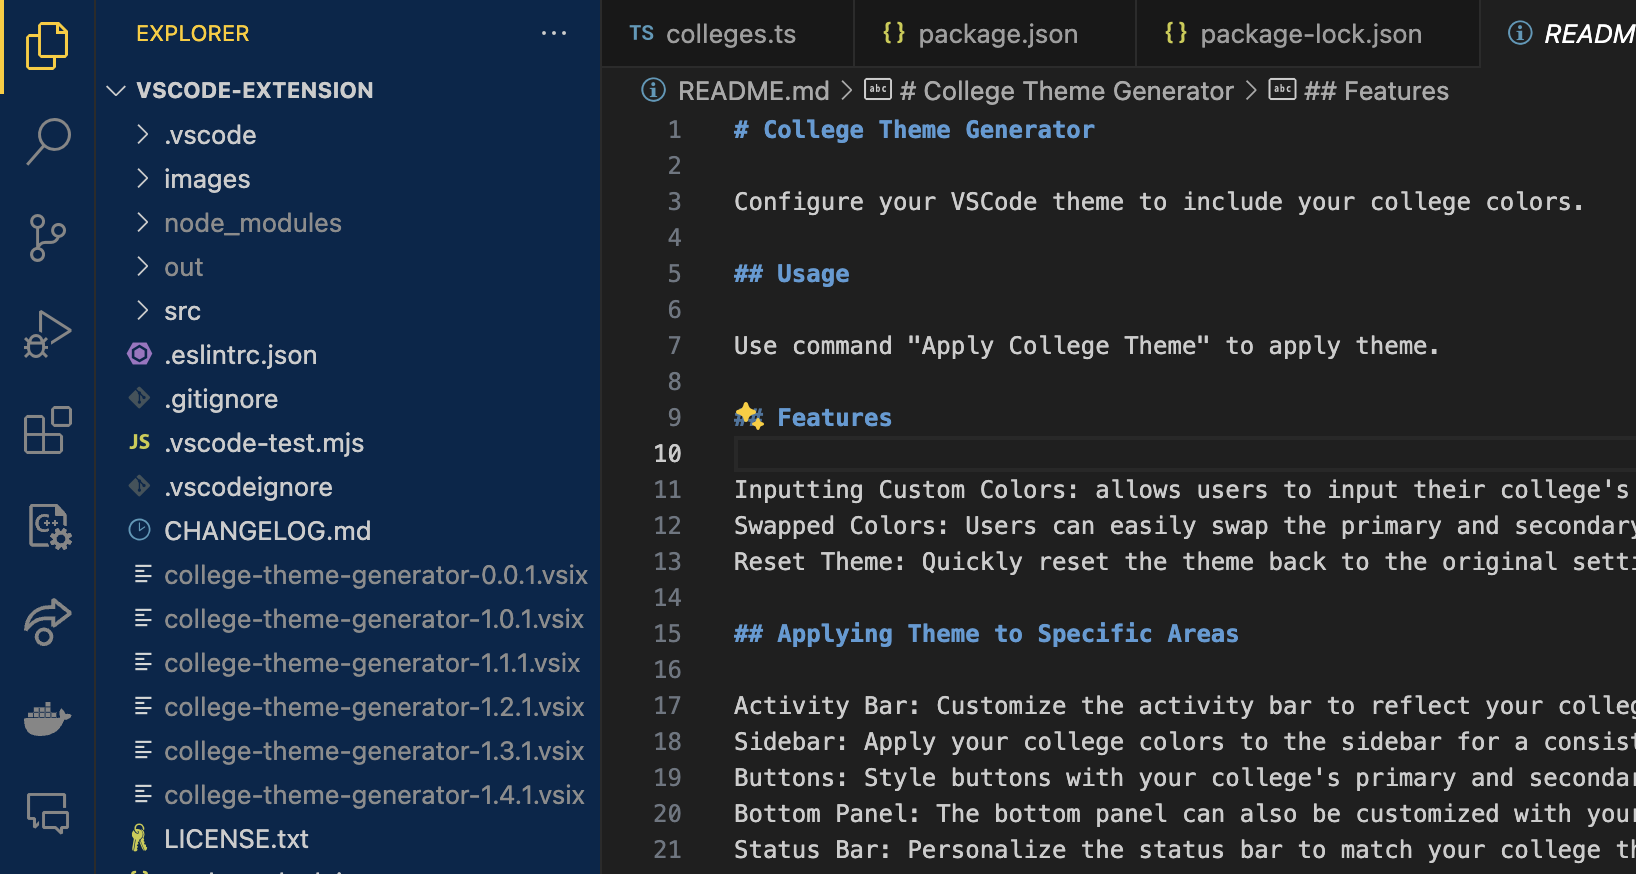Click the EXPLORER panel title

click(193, 33)
